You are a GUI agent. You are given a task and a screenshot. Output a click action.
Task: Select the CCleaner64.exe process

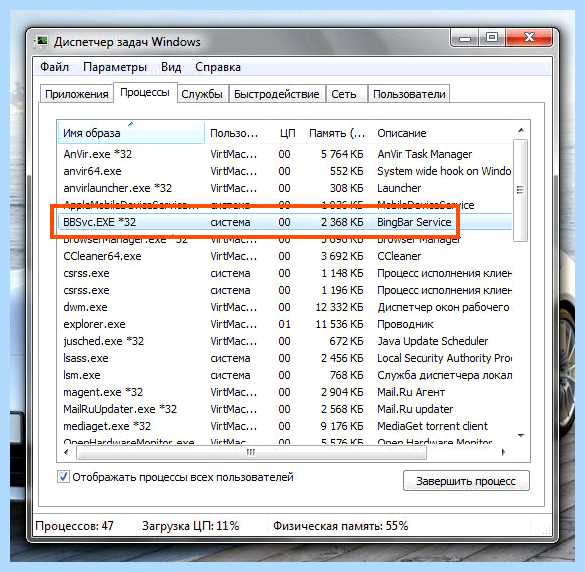(285, 256)
